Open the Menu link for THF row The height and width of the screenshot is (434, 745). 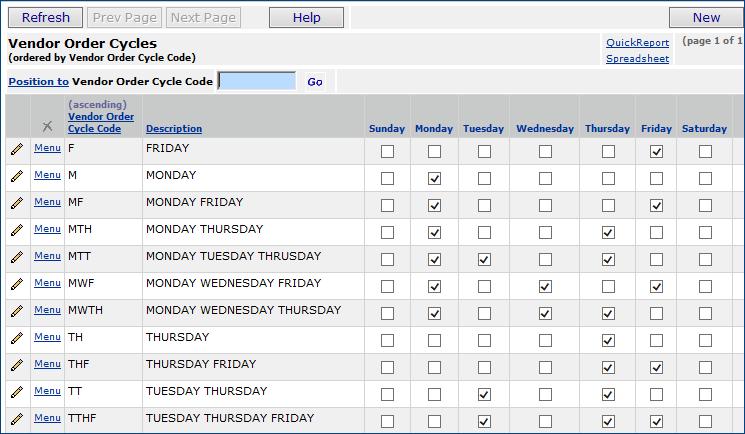[x=47, y=364]
